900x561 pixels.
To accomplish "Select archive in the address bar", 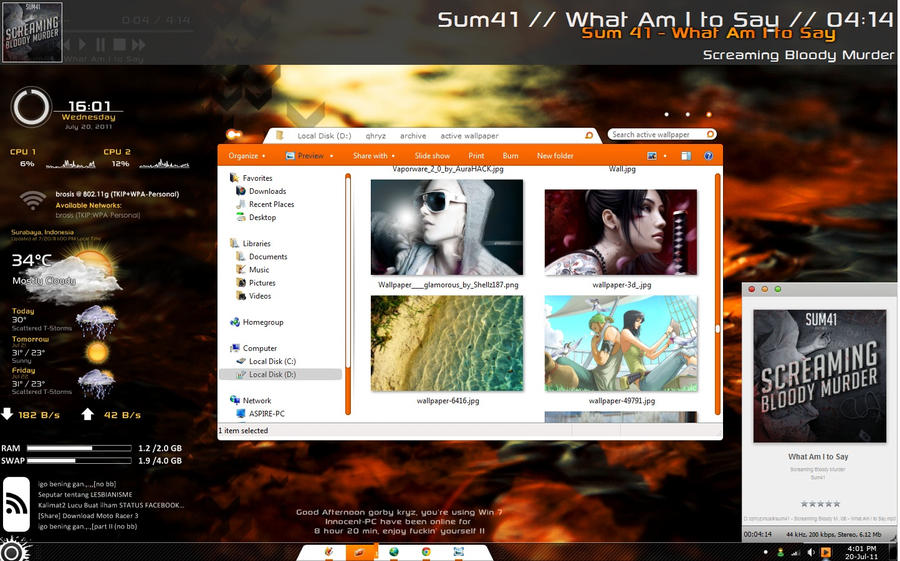I will [x=413, y=136].
